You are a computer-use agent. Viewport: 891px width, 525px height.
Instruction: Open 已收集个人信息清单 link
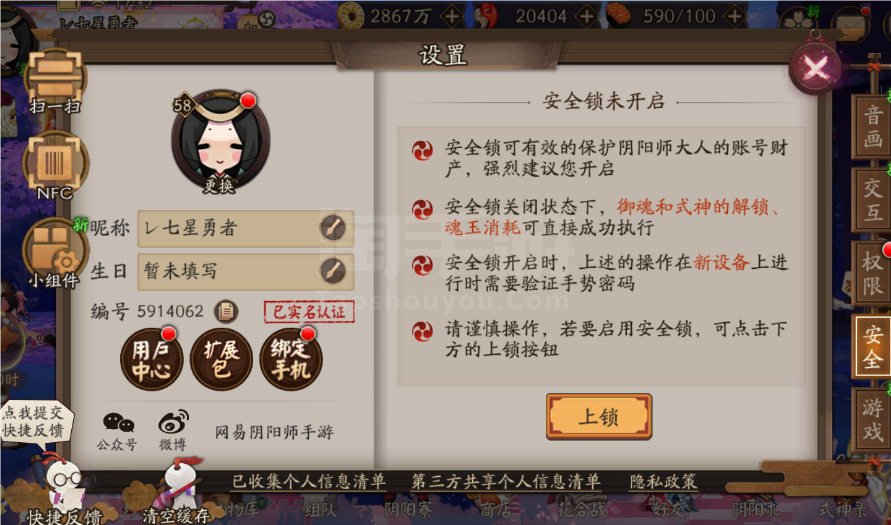309,482
